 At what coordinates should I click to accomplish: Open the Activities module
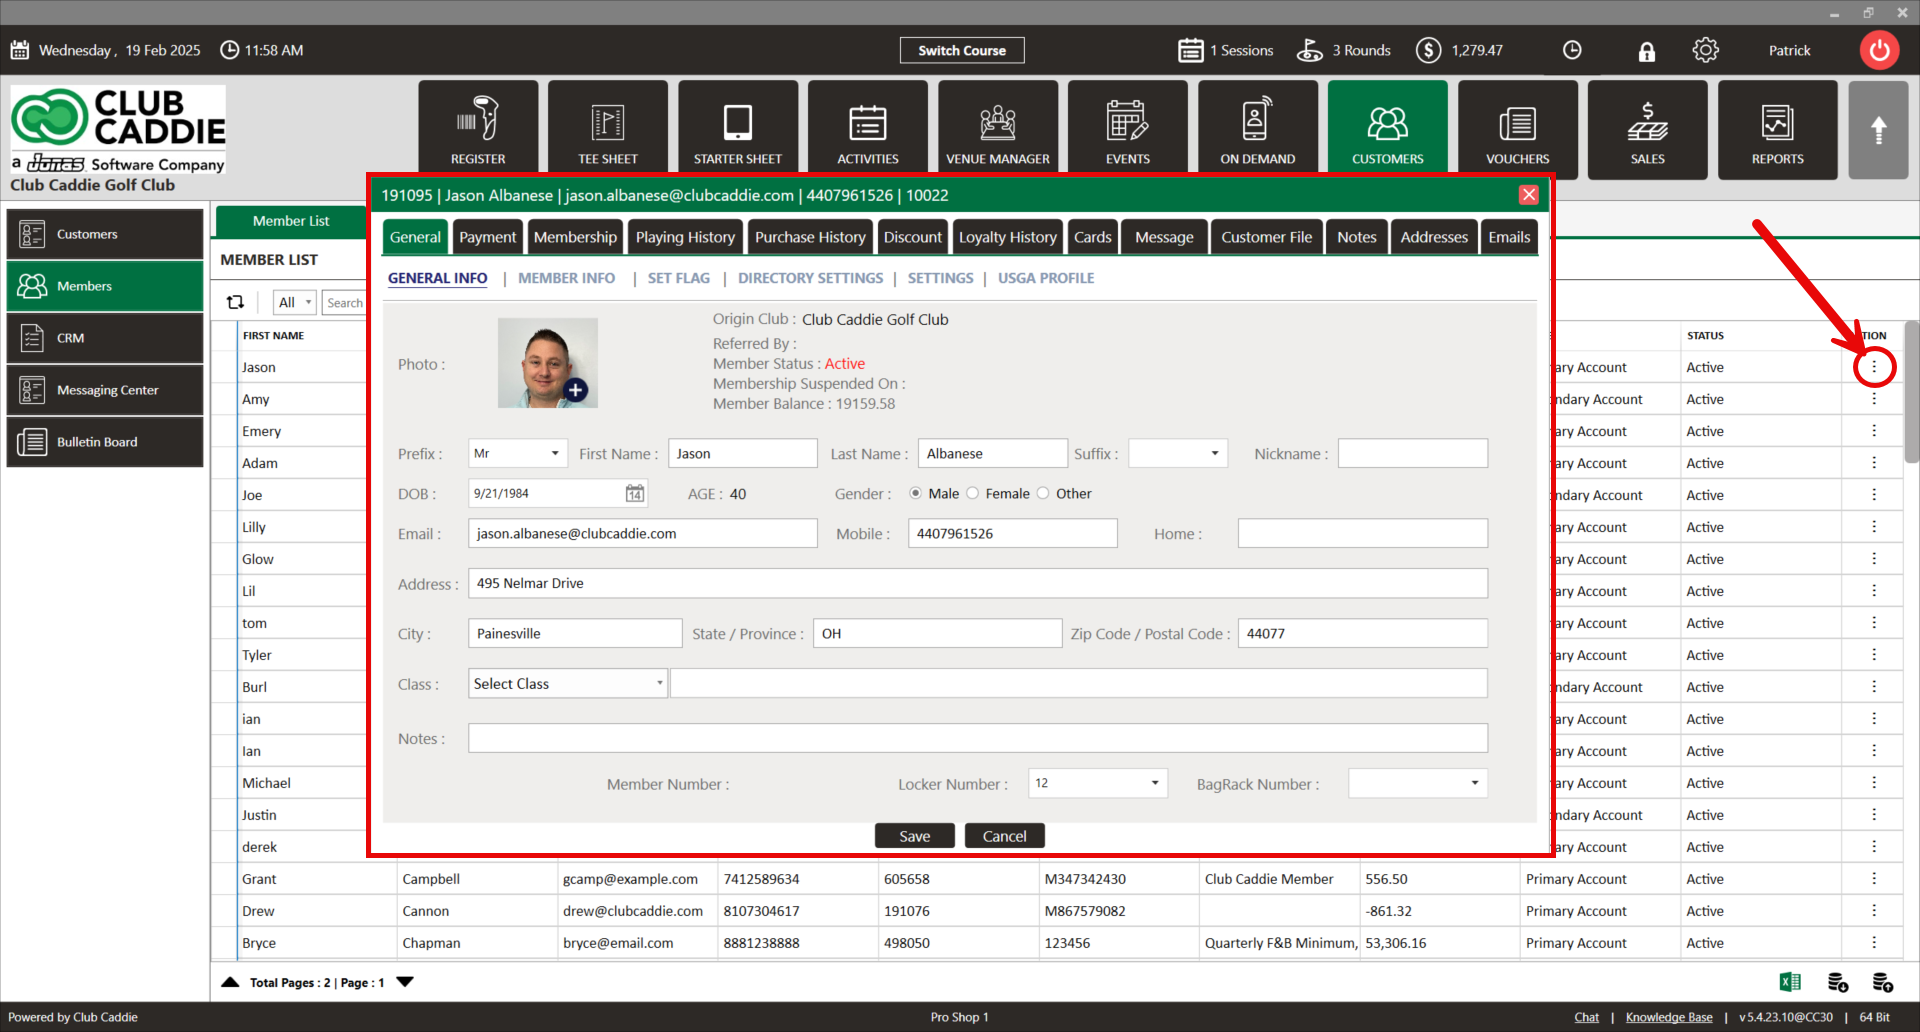(x=868, y=130)
